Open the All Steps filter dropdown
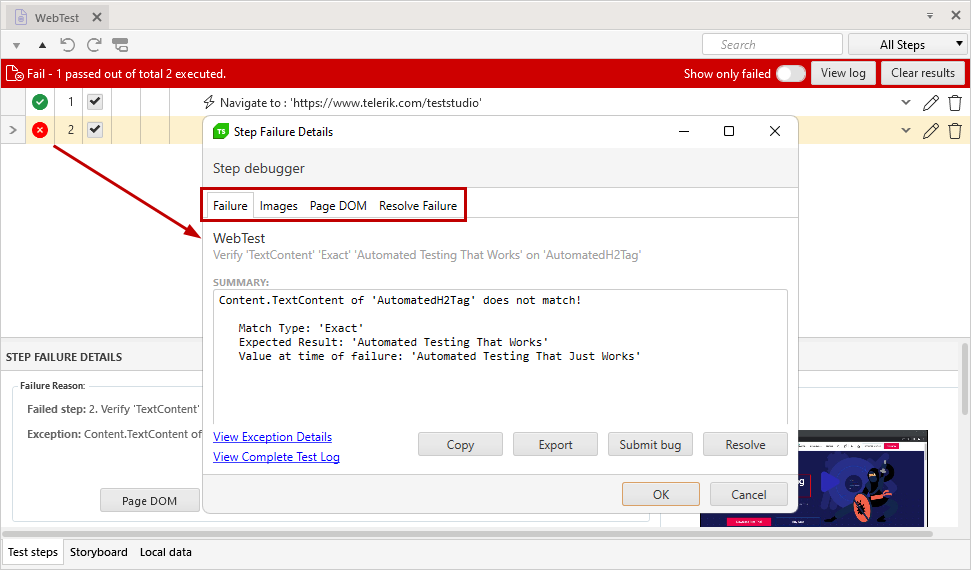This screenshot has width=971, height=570. (x=907, y=45)
